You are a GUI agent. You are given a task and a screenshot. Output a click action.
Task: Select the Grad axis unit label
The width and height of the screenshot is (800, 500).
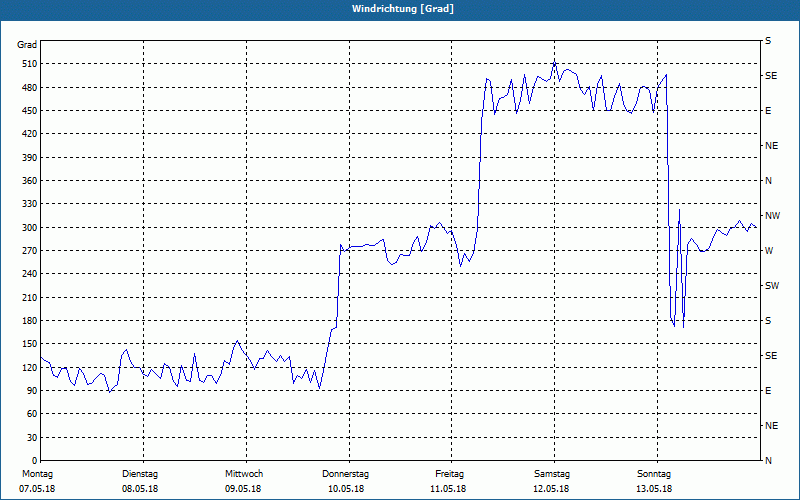pyautogui.click(x=27, y=45)
